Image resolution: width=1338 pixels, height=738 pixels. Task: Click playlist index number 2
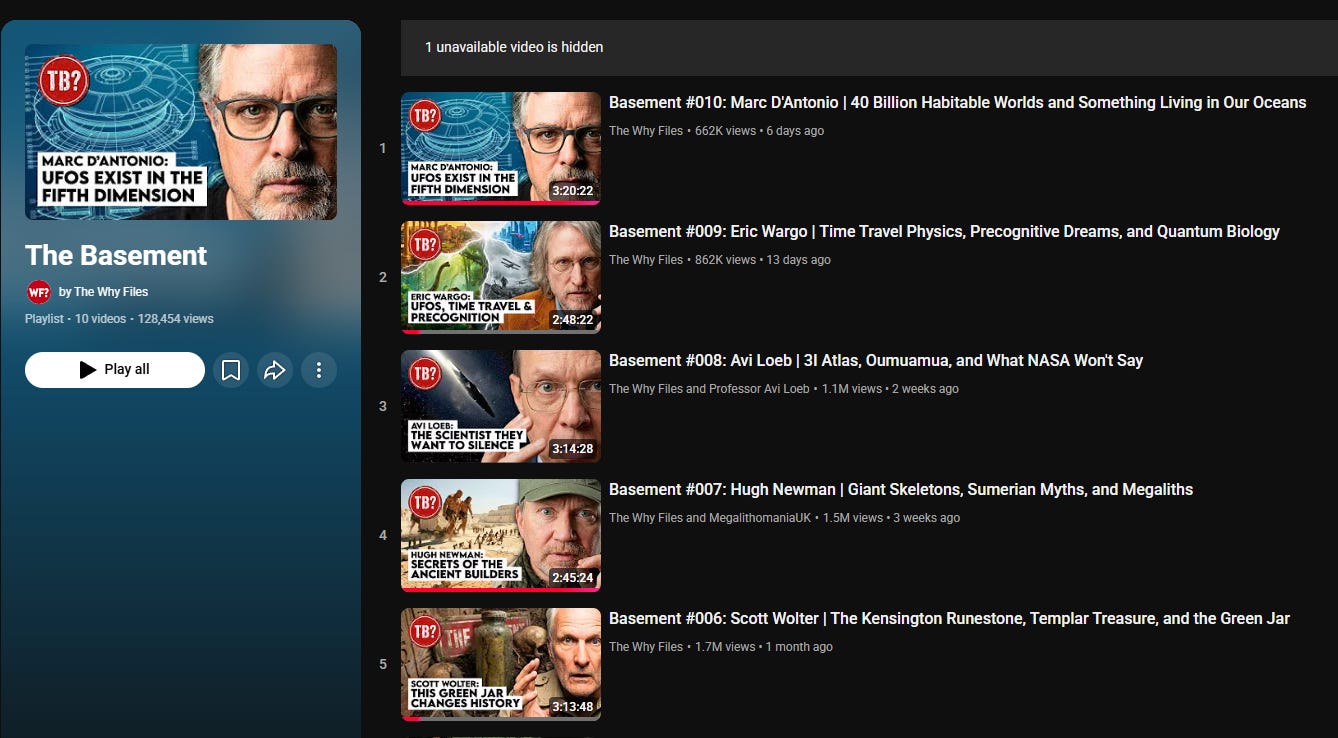coord(382,278)
